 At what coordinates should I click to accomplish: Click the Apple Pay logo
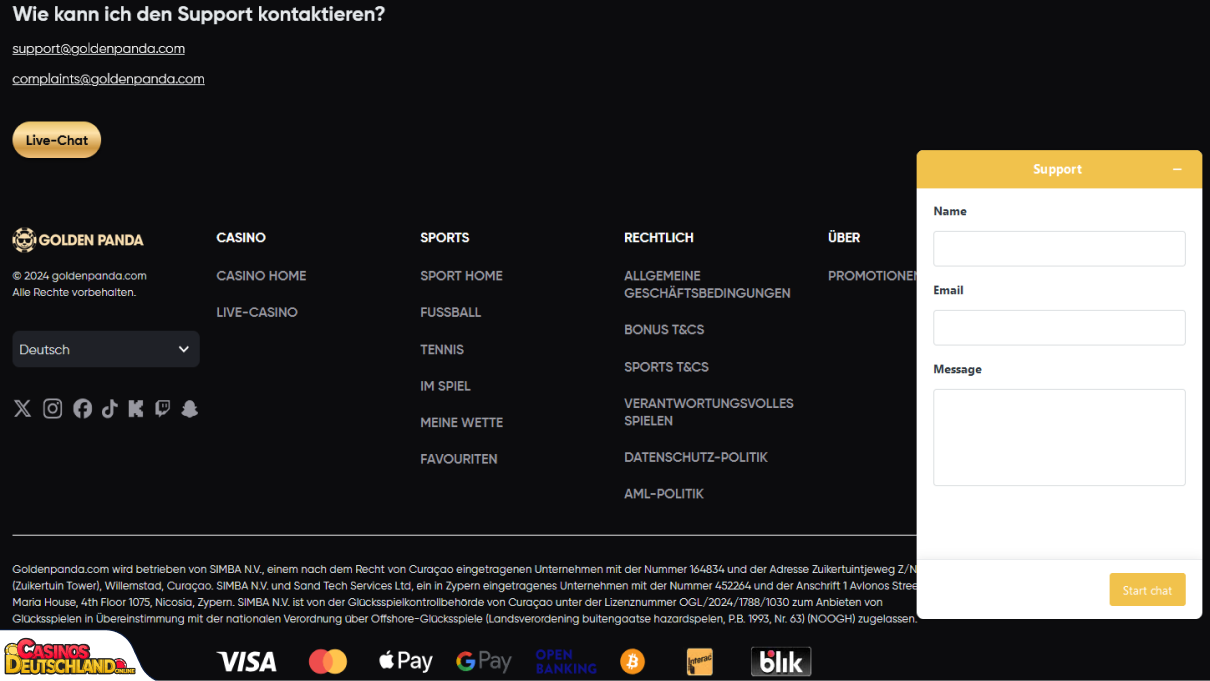pos(405,661)
